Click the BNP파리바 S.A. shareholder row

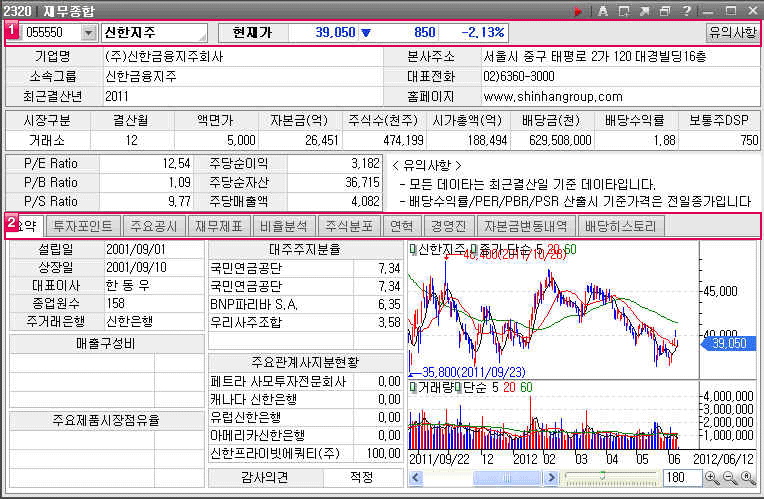coord(306,305)
